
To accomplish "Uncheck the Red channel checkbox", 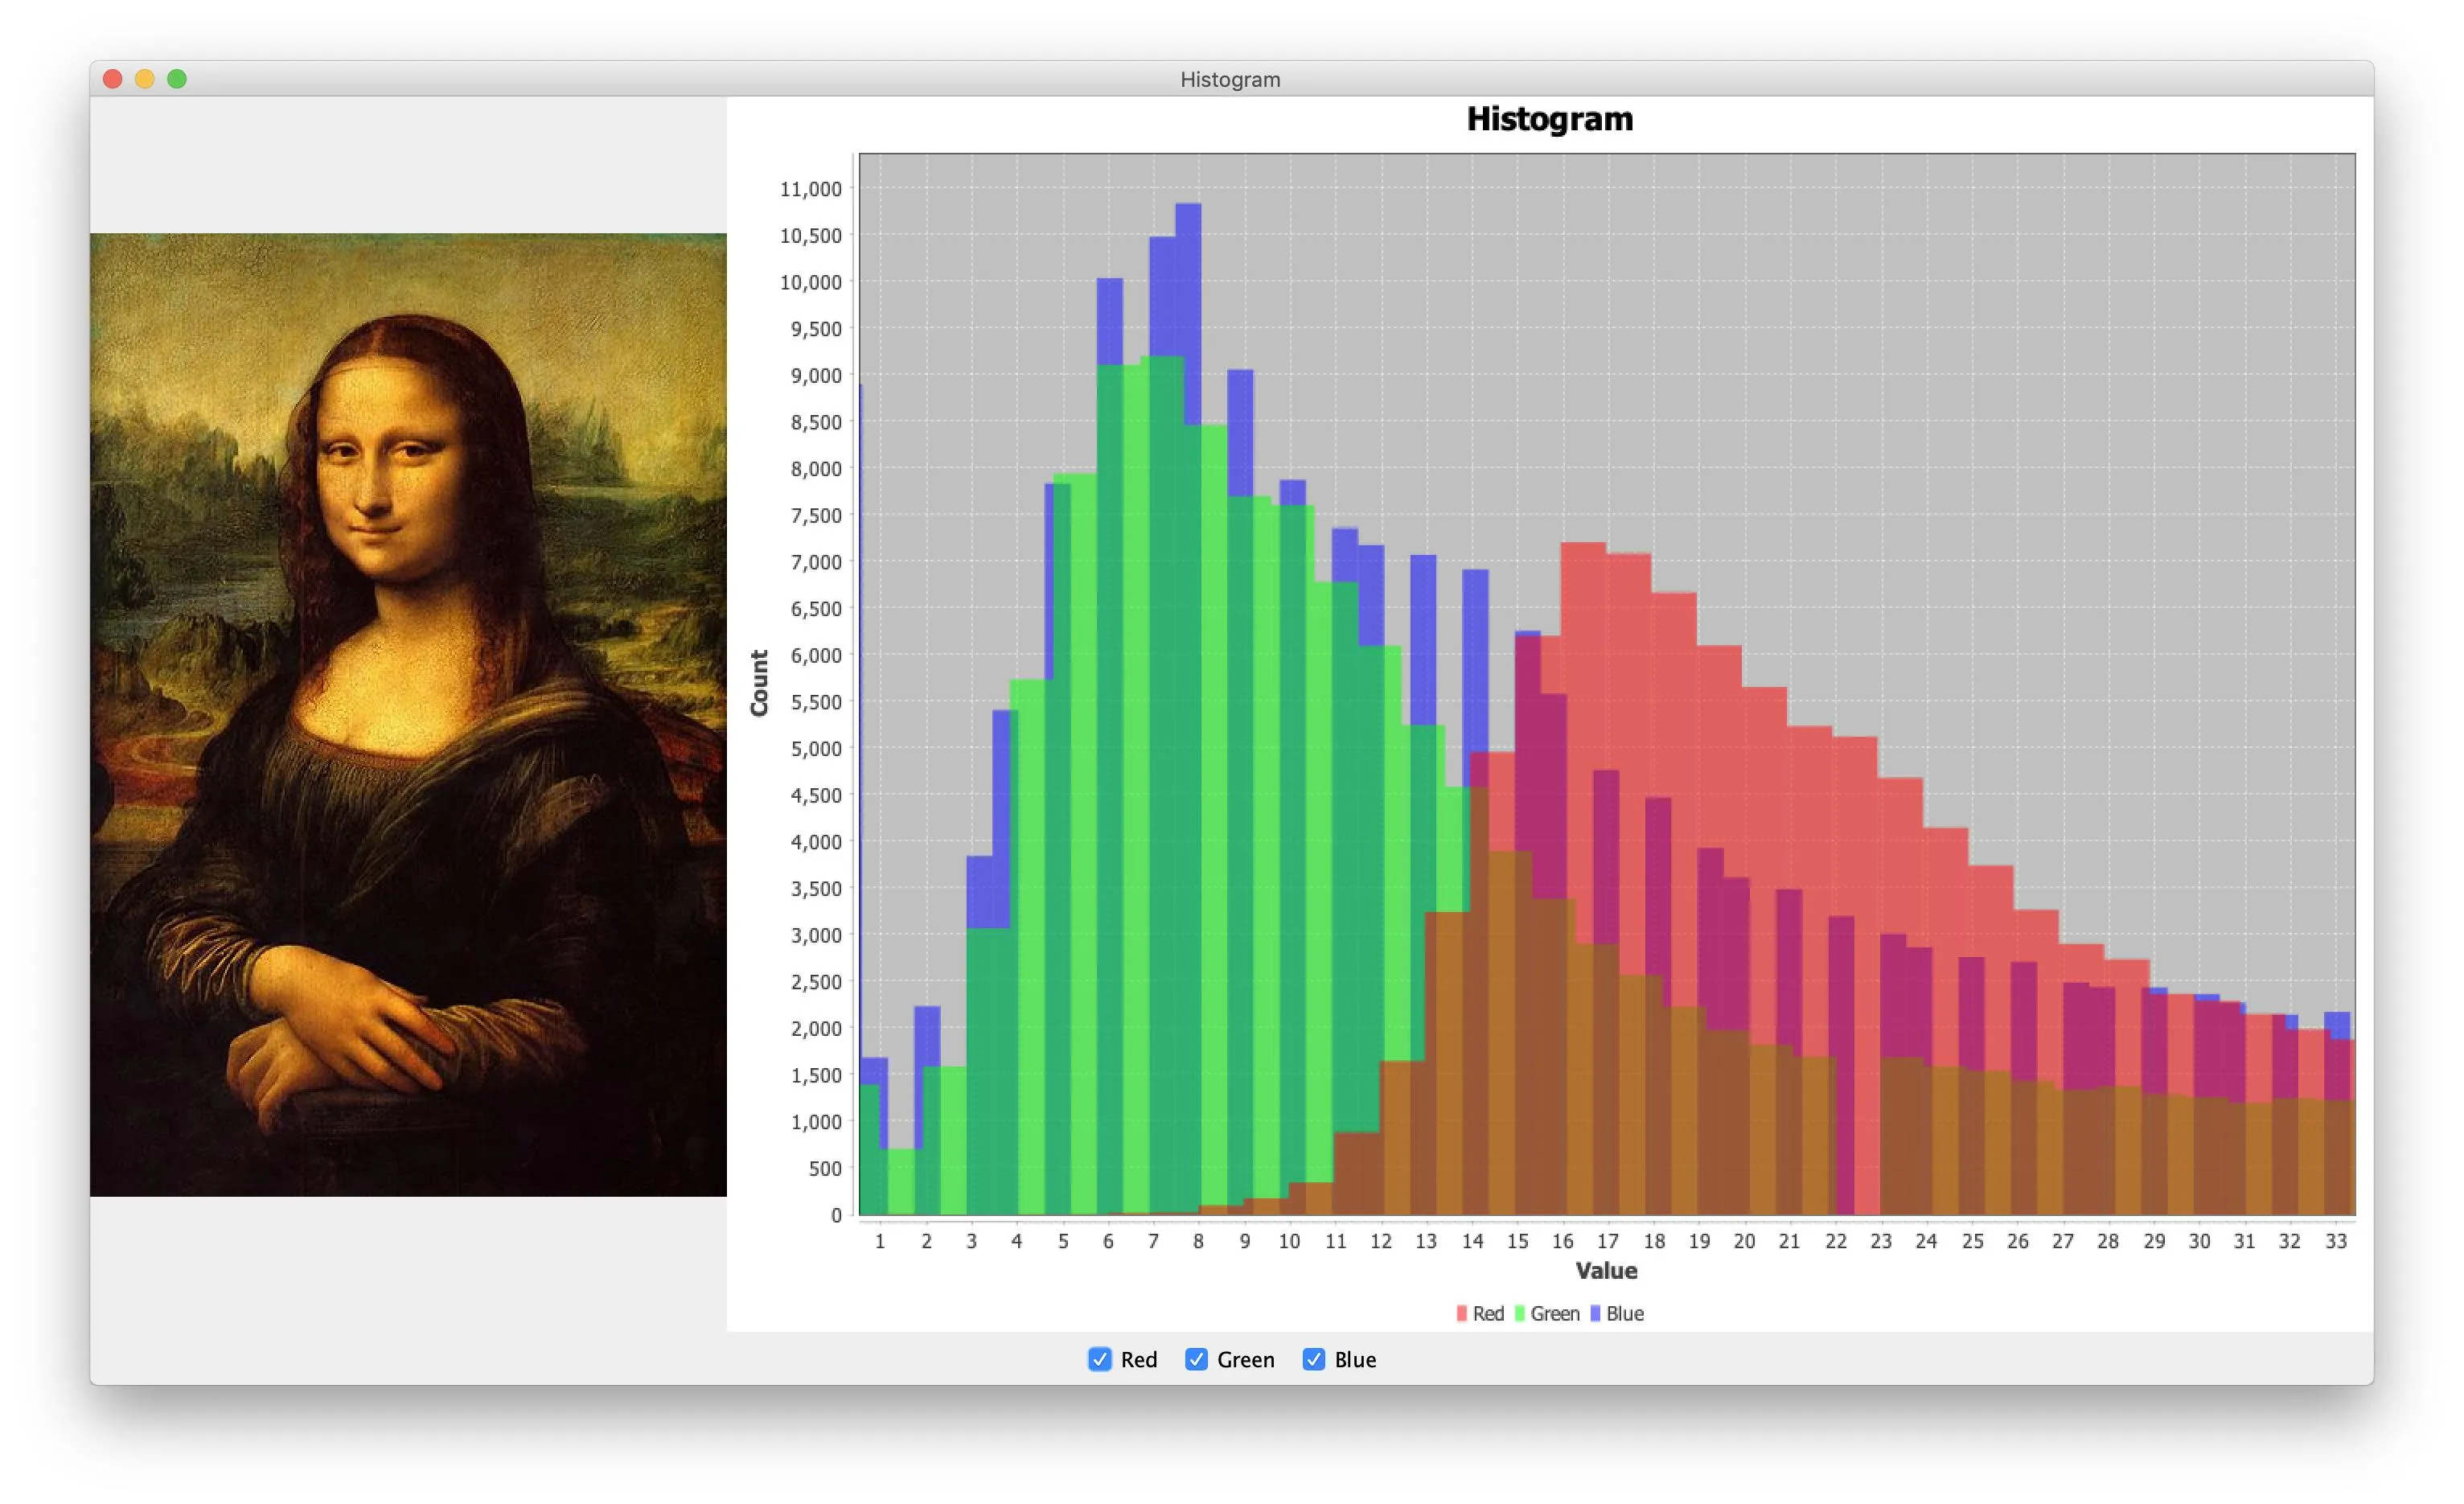I will 1099,1359.
